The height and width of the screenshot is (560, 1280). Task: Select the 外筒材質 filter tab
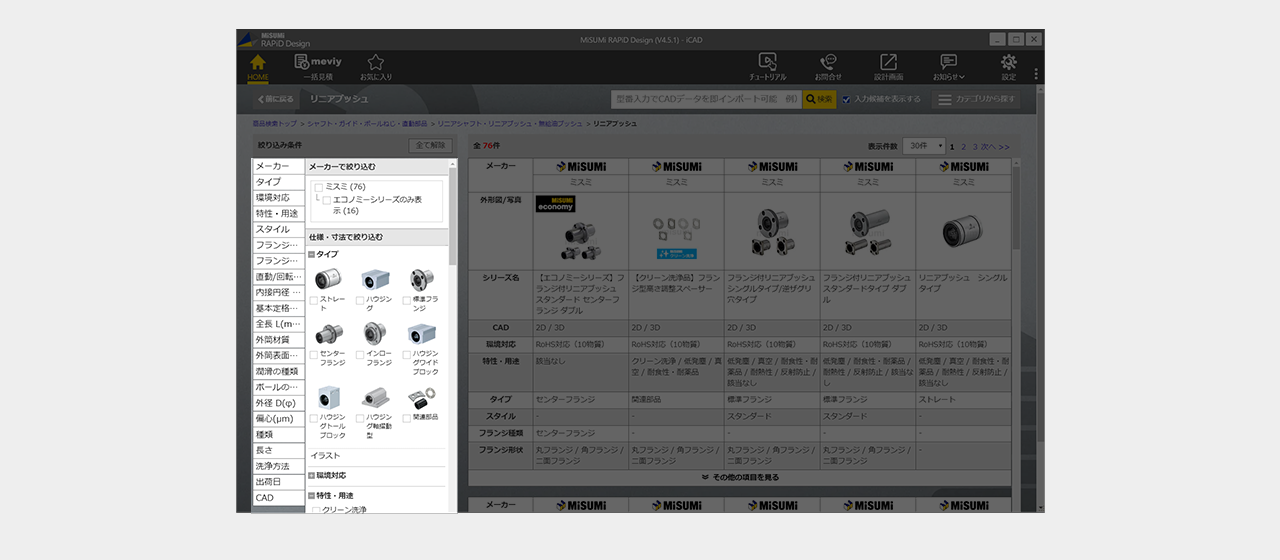pyautogui.click(x=278, y=340)
